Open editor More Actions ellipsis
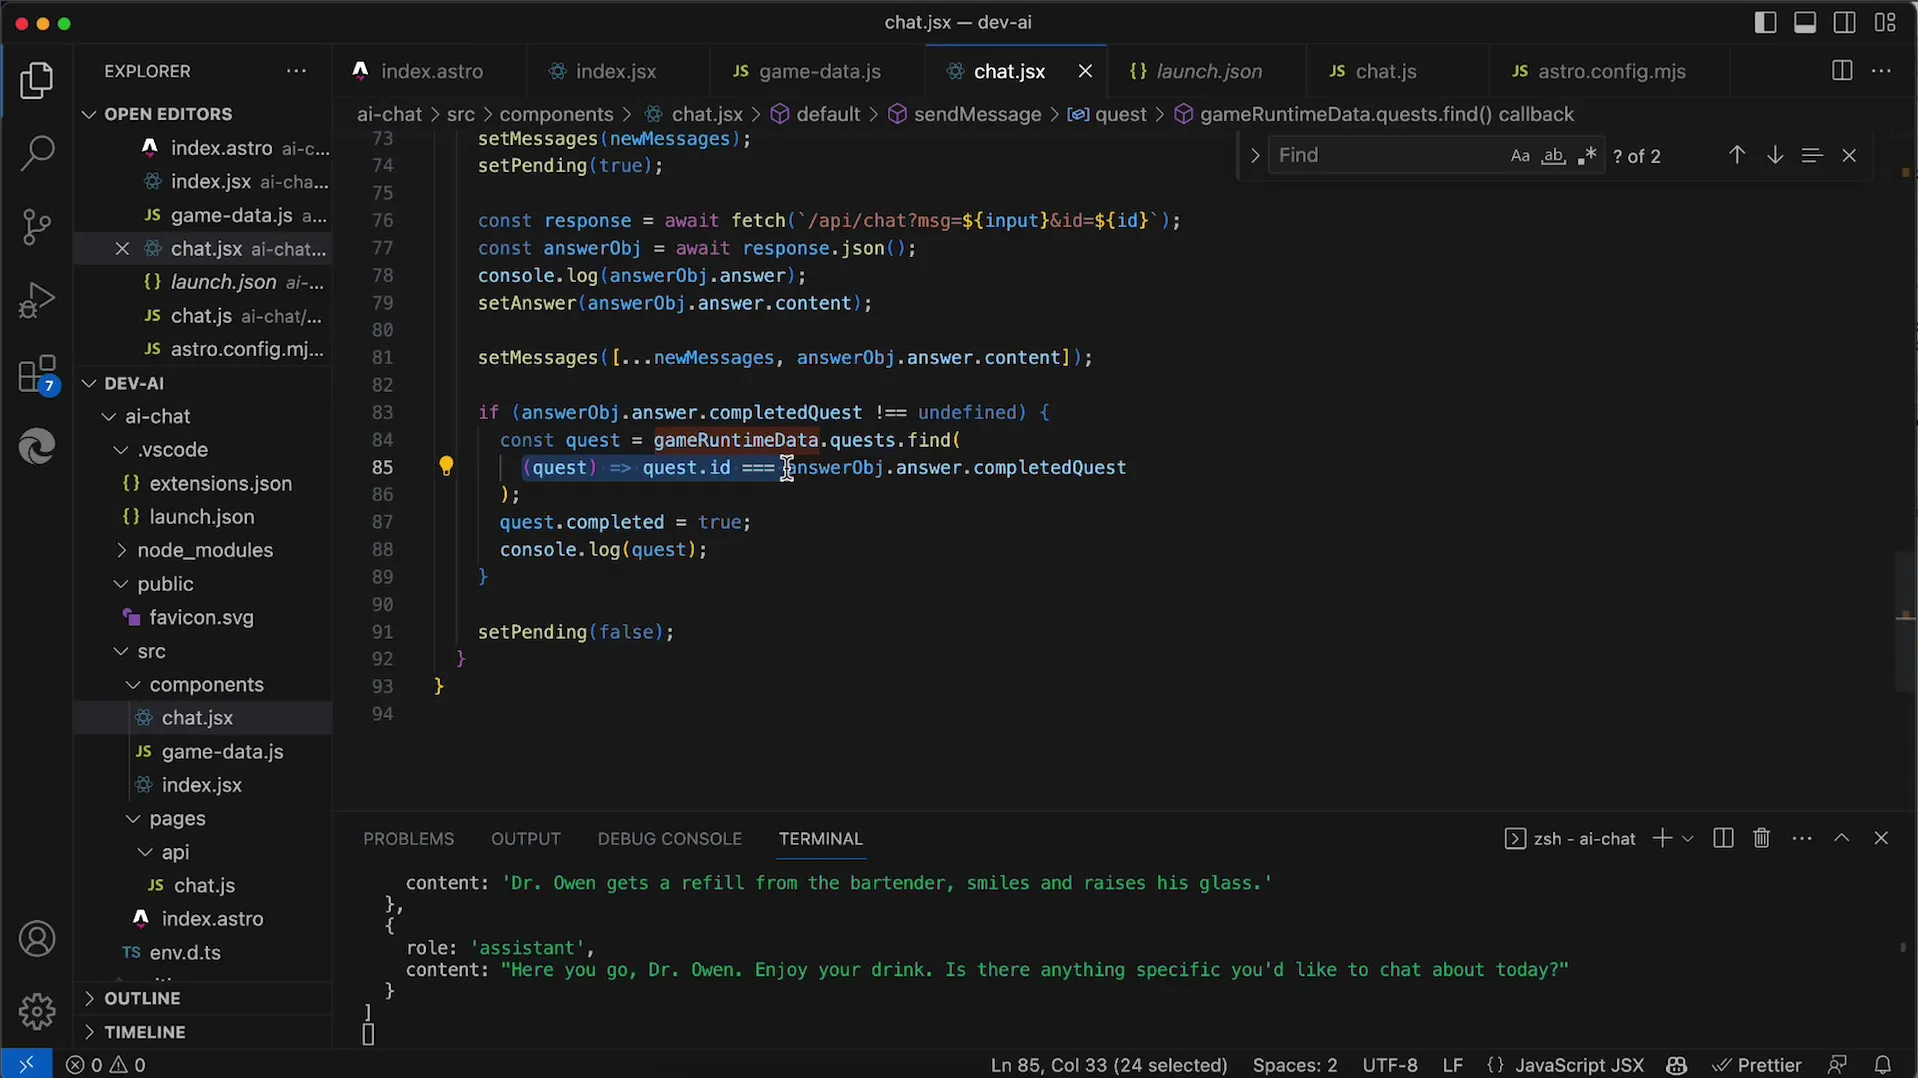The width and height of the screenshot is (1918, 1078). pos(1881,71)
